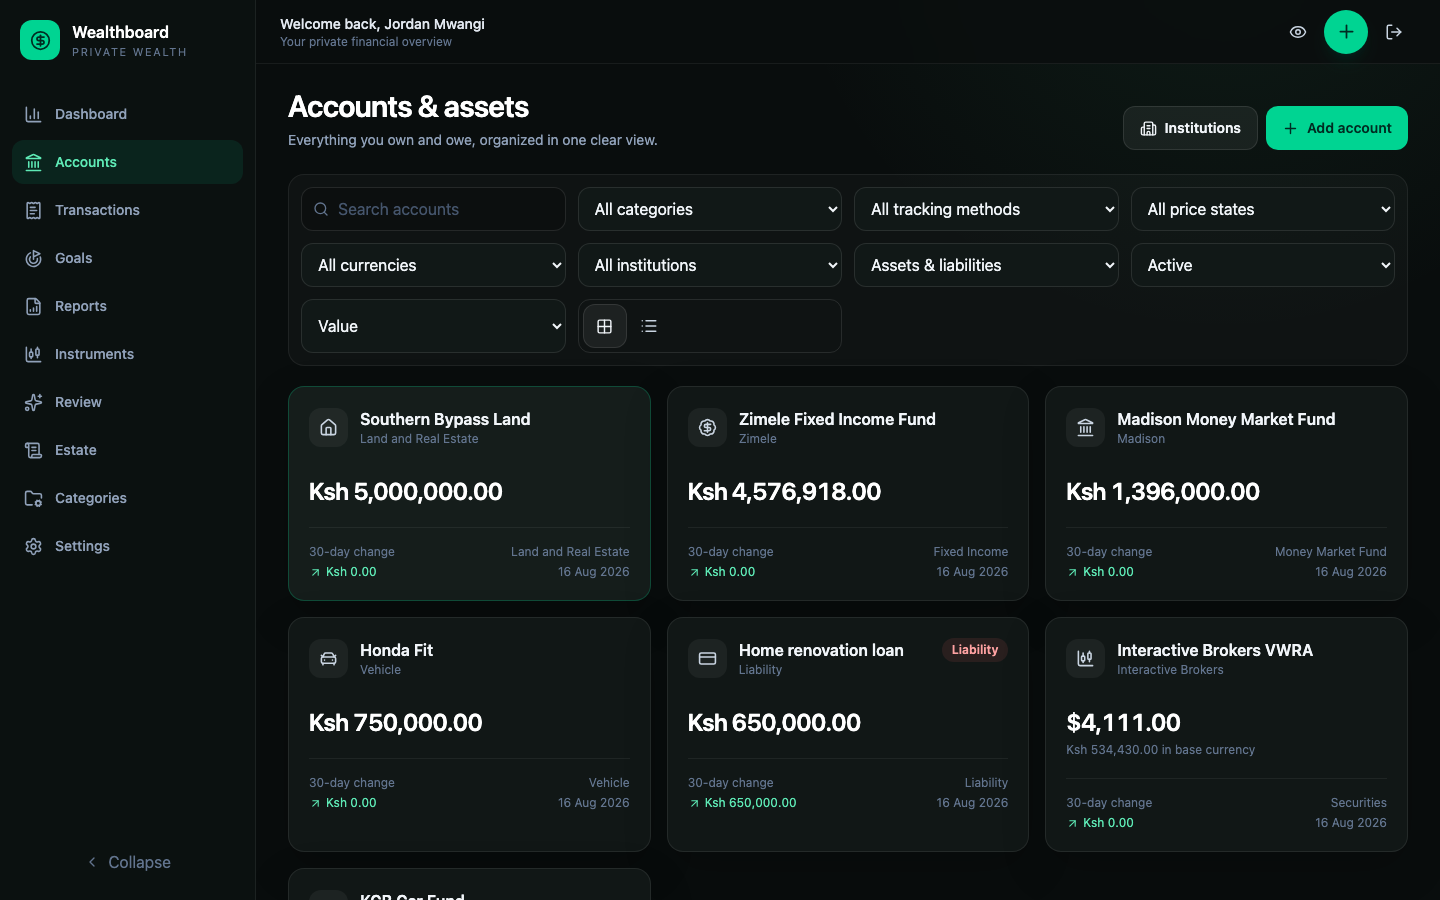The height and width of the screenshot is (900, 1440).
Task: Select Accounts in the sidebar
Action: [127, 162]
